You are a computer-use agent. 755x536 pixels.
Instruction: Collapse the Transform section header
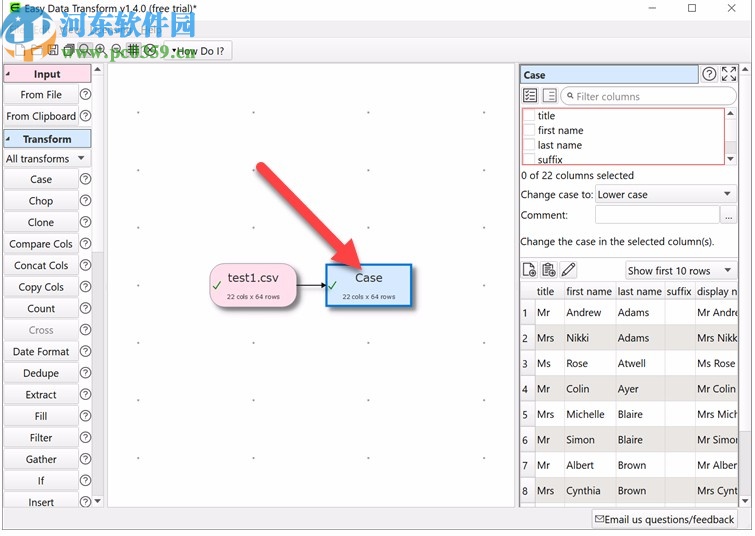[x=47, y=139]
